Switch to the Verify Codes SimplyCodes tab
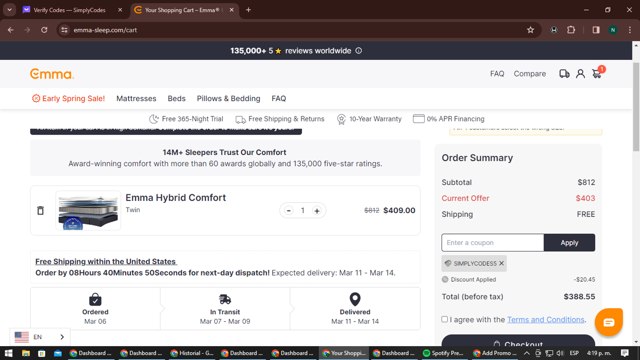640x360 pixels. click(69, 10)
